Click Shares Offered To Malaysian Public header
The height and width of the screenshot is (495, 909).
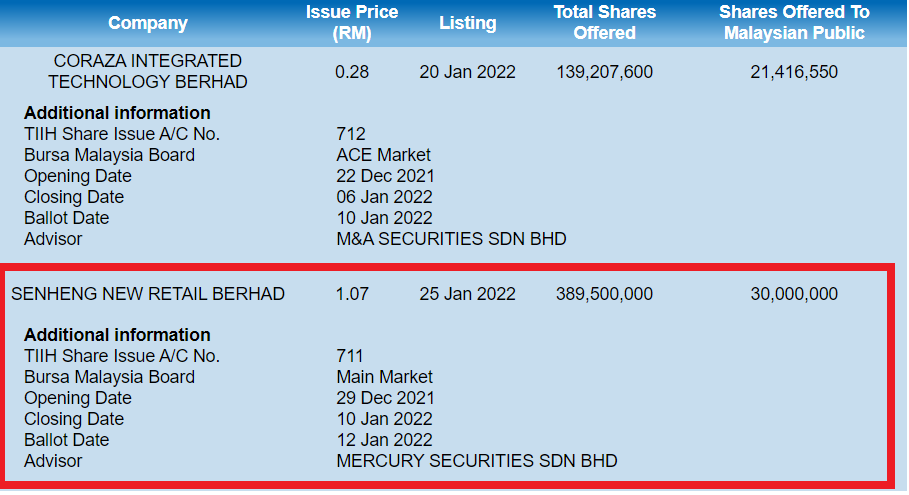[x=793, y=22]
